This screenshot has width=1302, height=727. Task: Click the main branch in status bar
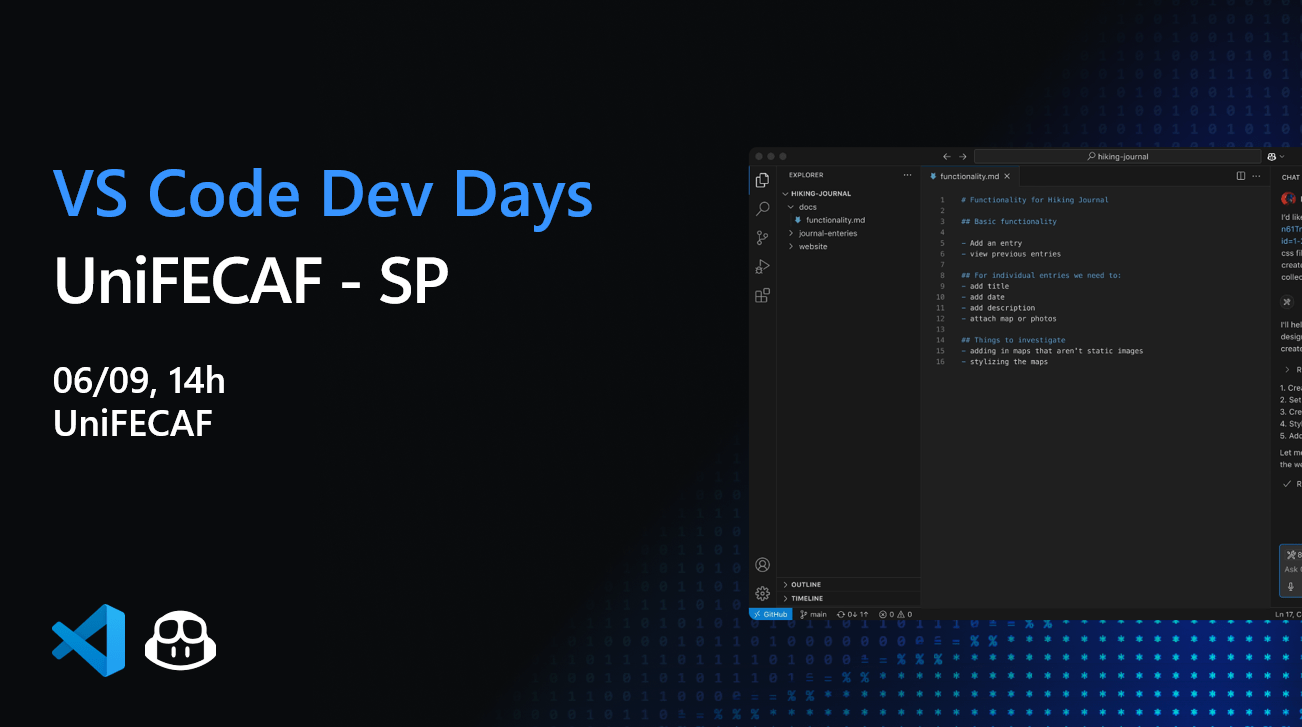coord(813,614)
